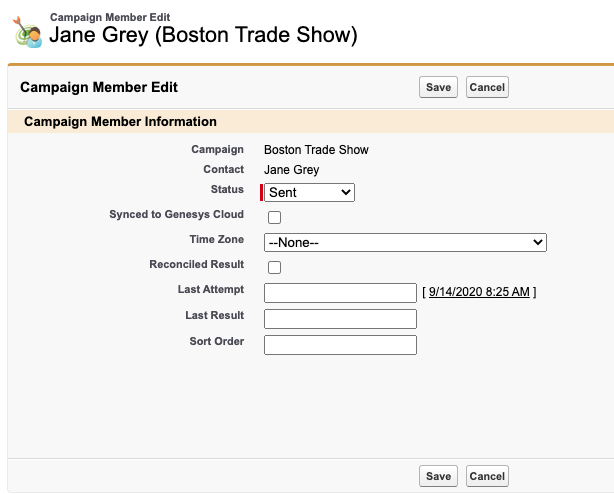Viewport: 614px width, 494px height.
Task: Click the Campaign Member Edit heading
Action: pyautogui.click(x=99, y=87)
